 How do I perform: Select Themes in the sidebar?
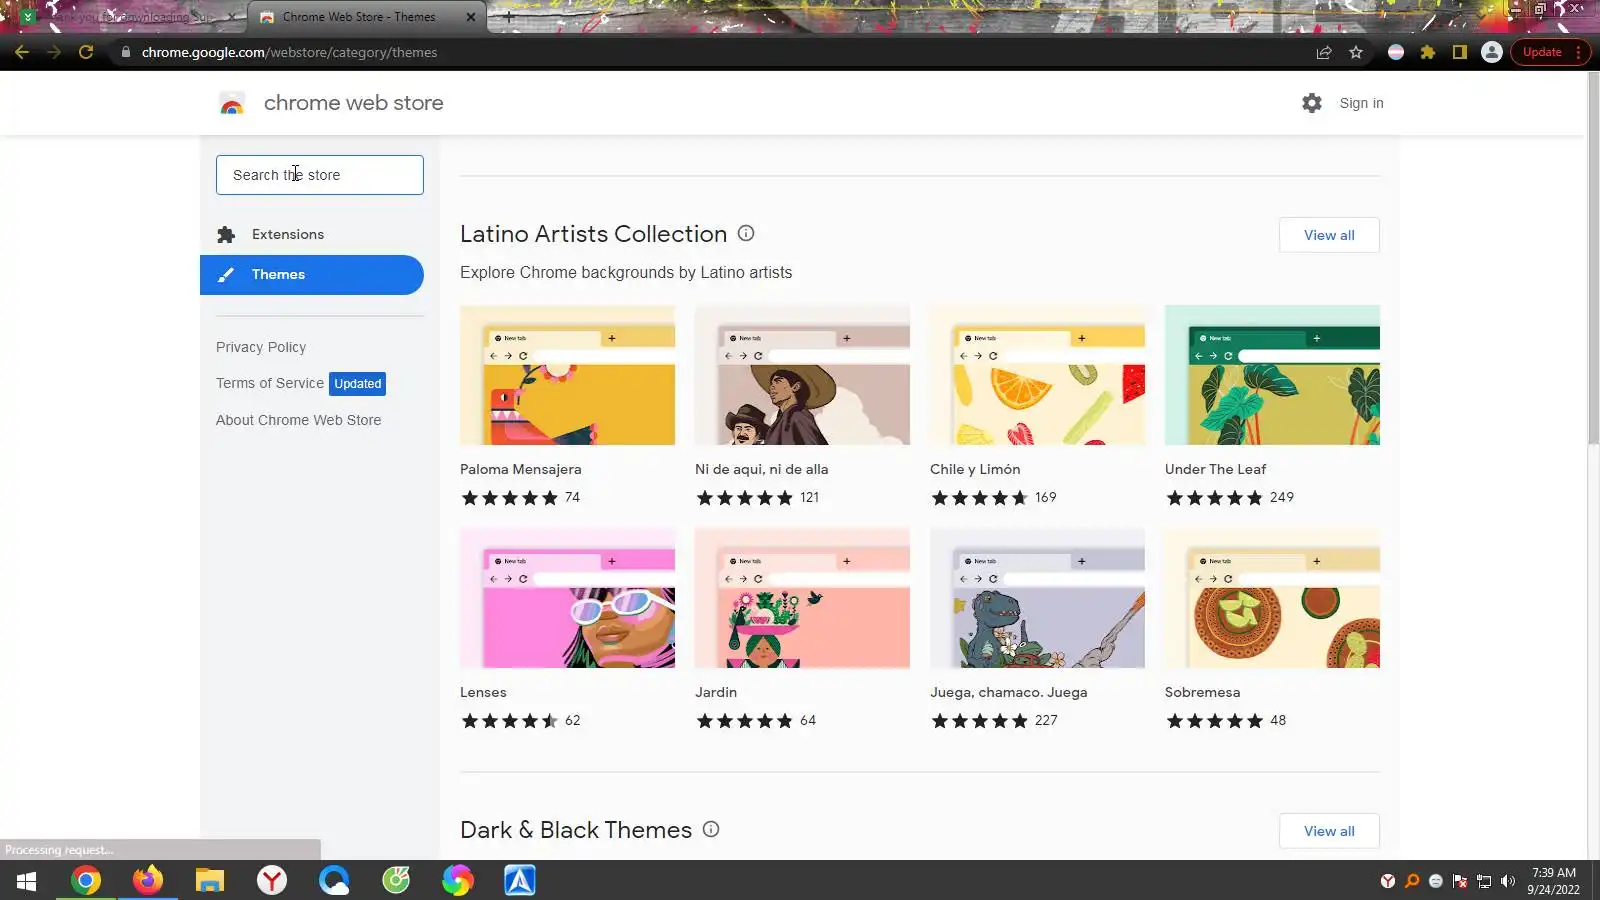[x=312, y=275]
